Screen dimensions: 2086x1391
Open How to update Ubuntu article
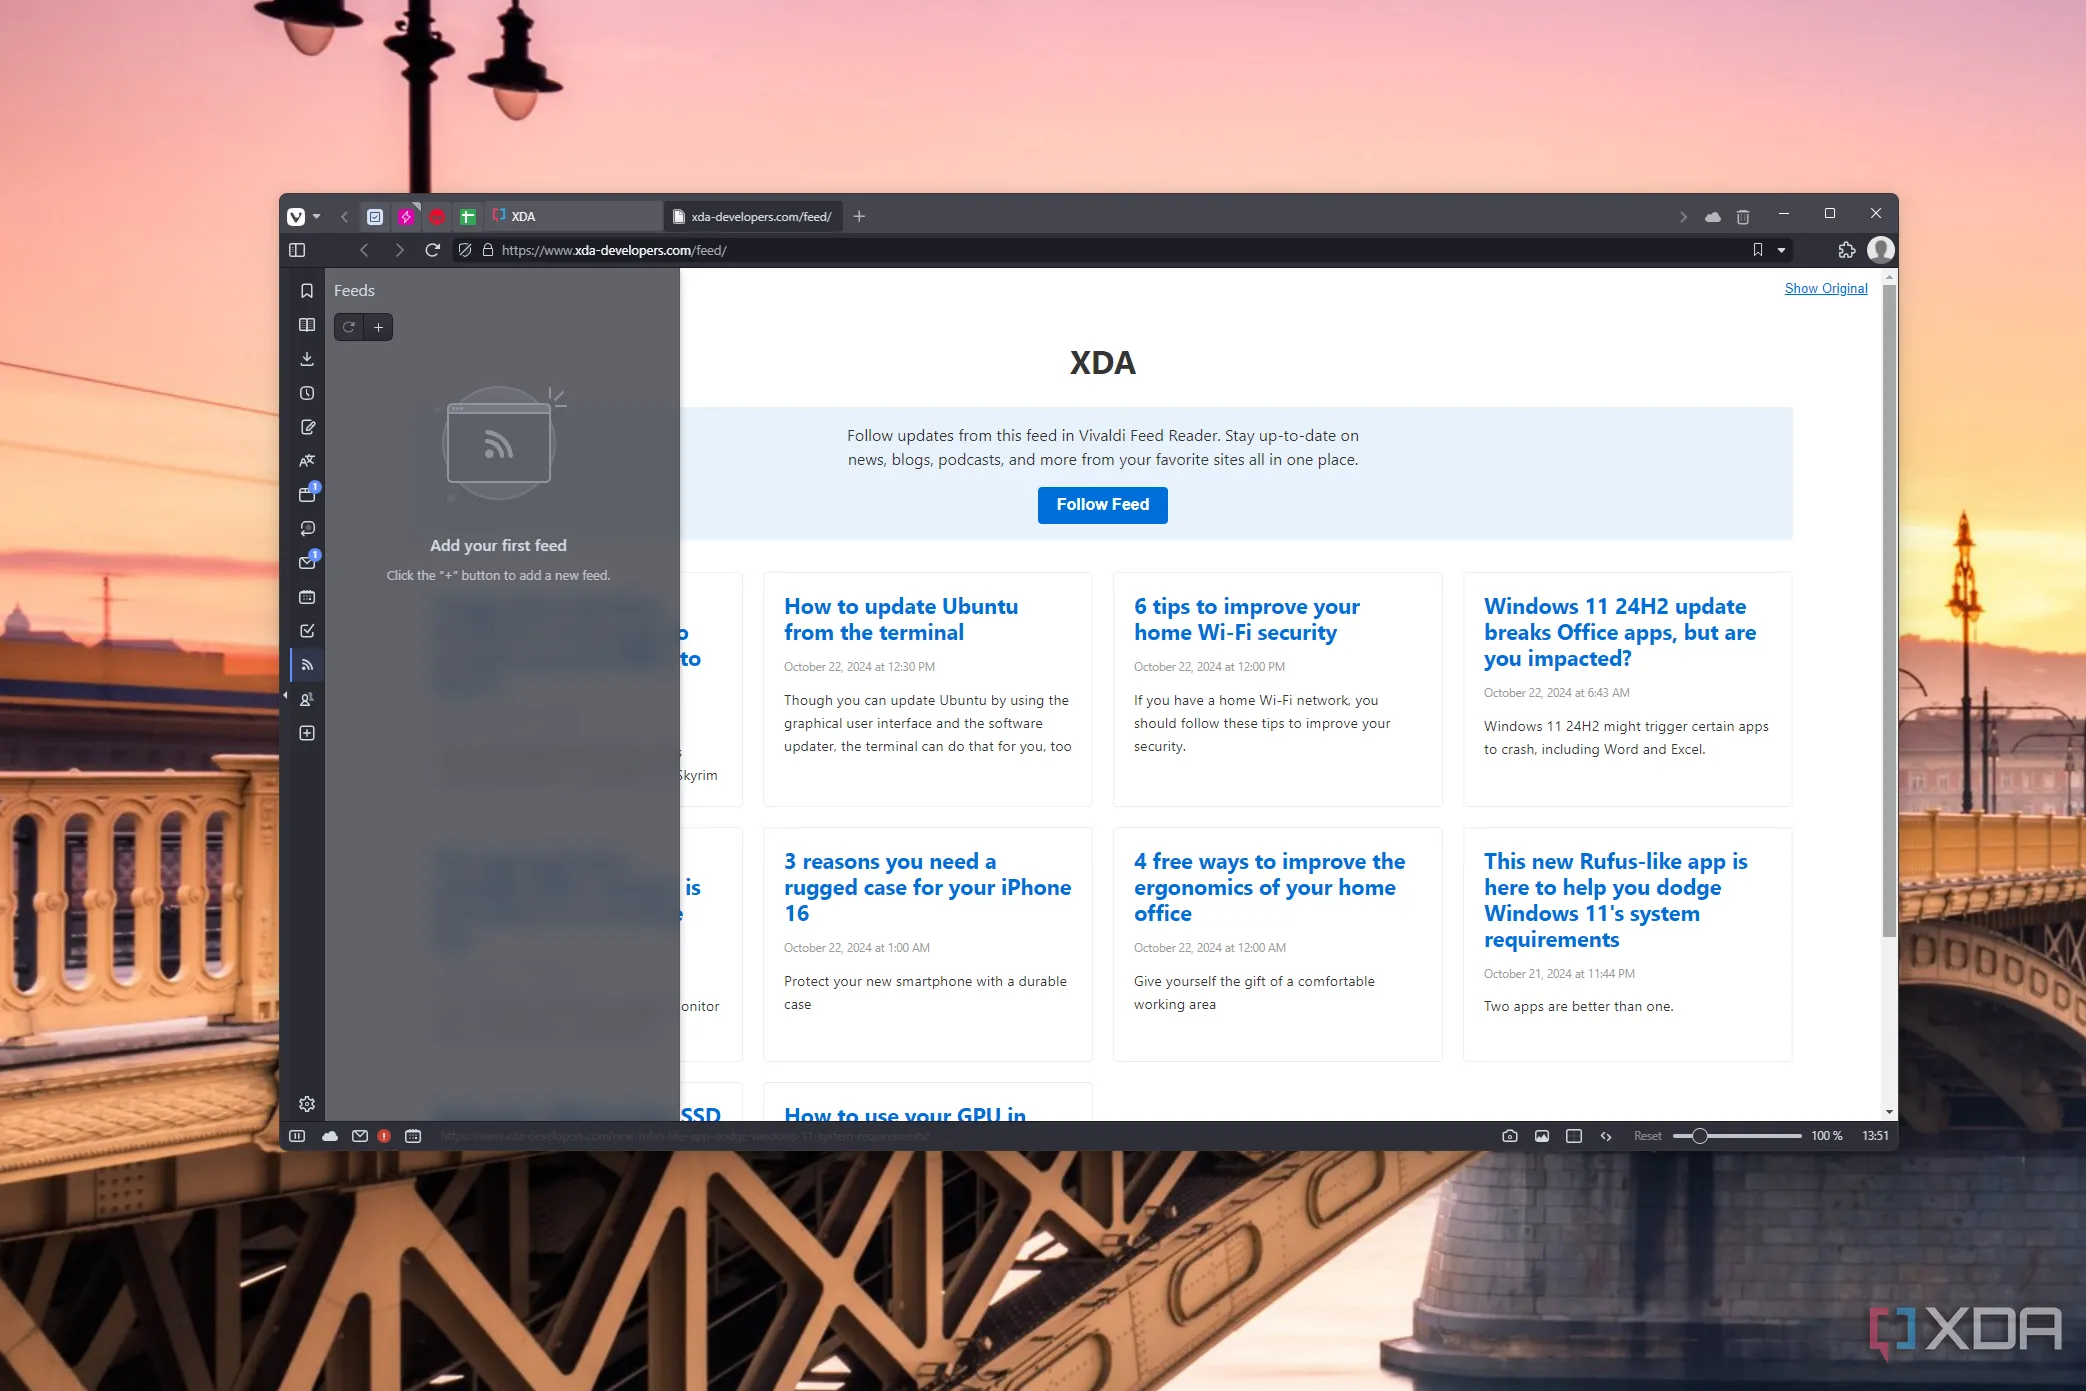click(x=900, y=619)
